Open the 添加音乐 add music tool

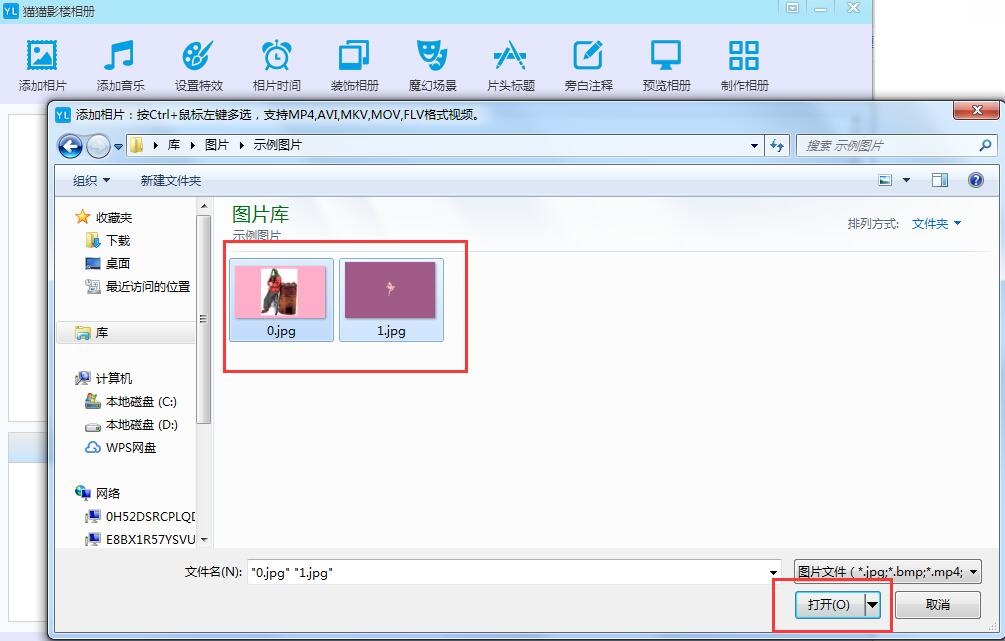point(120,56)
